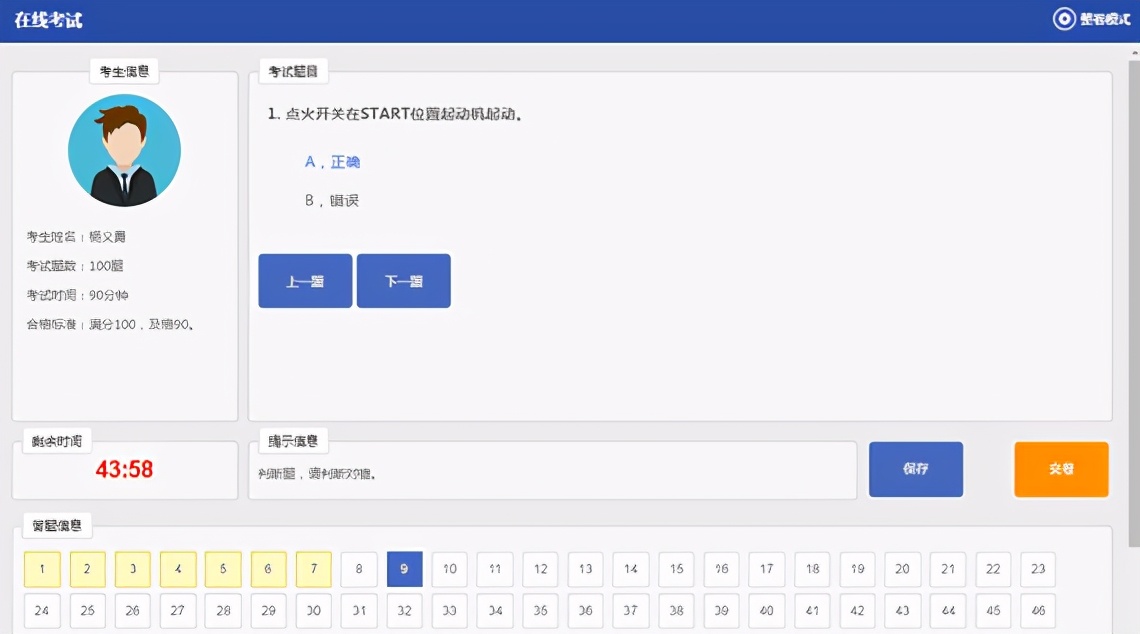Image resolution: width=1140 pixels, height=634 pixels.
Task: Open question 15 from the number grid
Action: pyautogui.click(x=675, y=569)
